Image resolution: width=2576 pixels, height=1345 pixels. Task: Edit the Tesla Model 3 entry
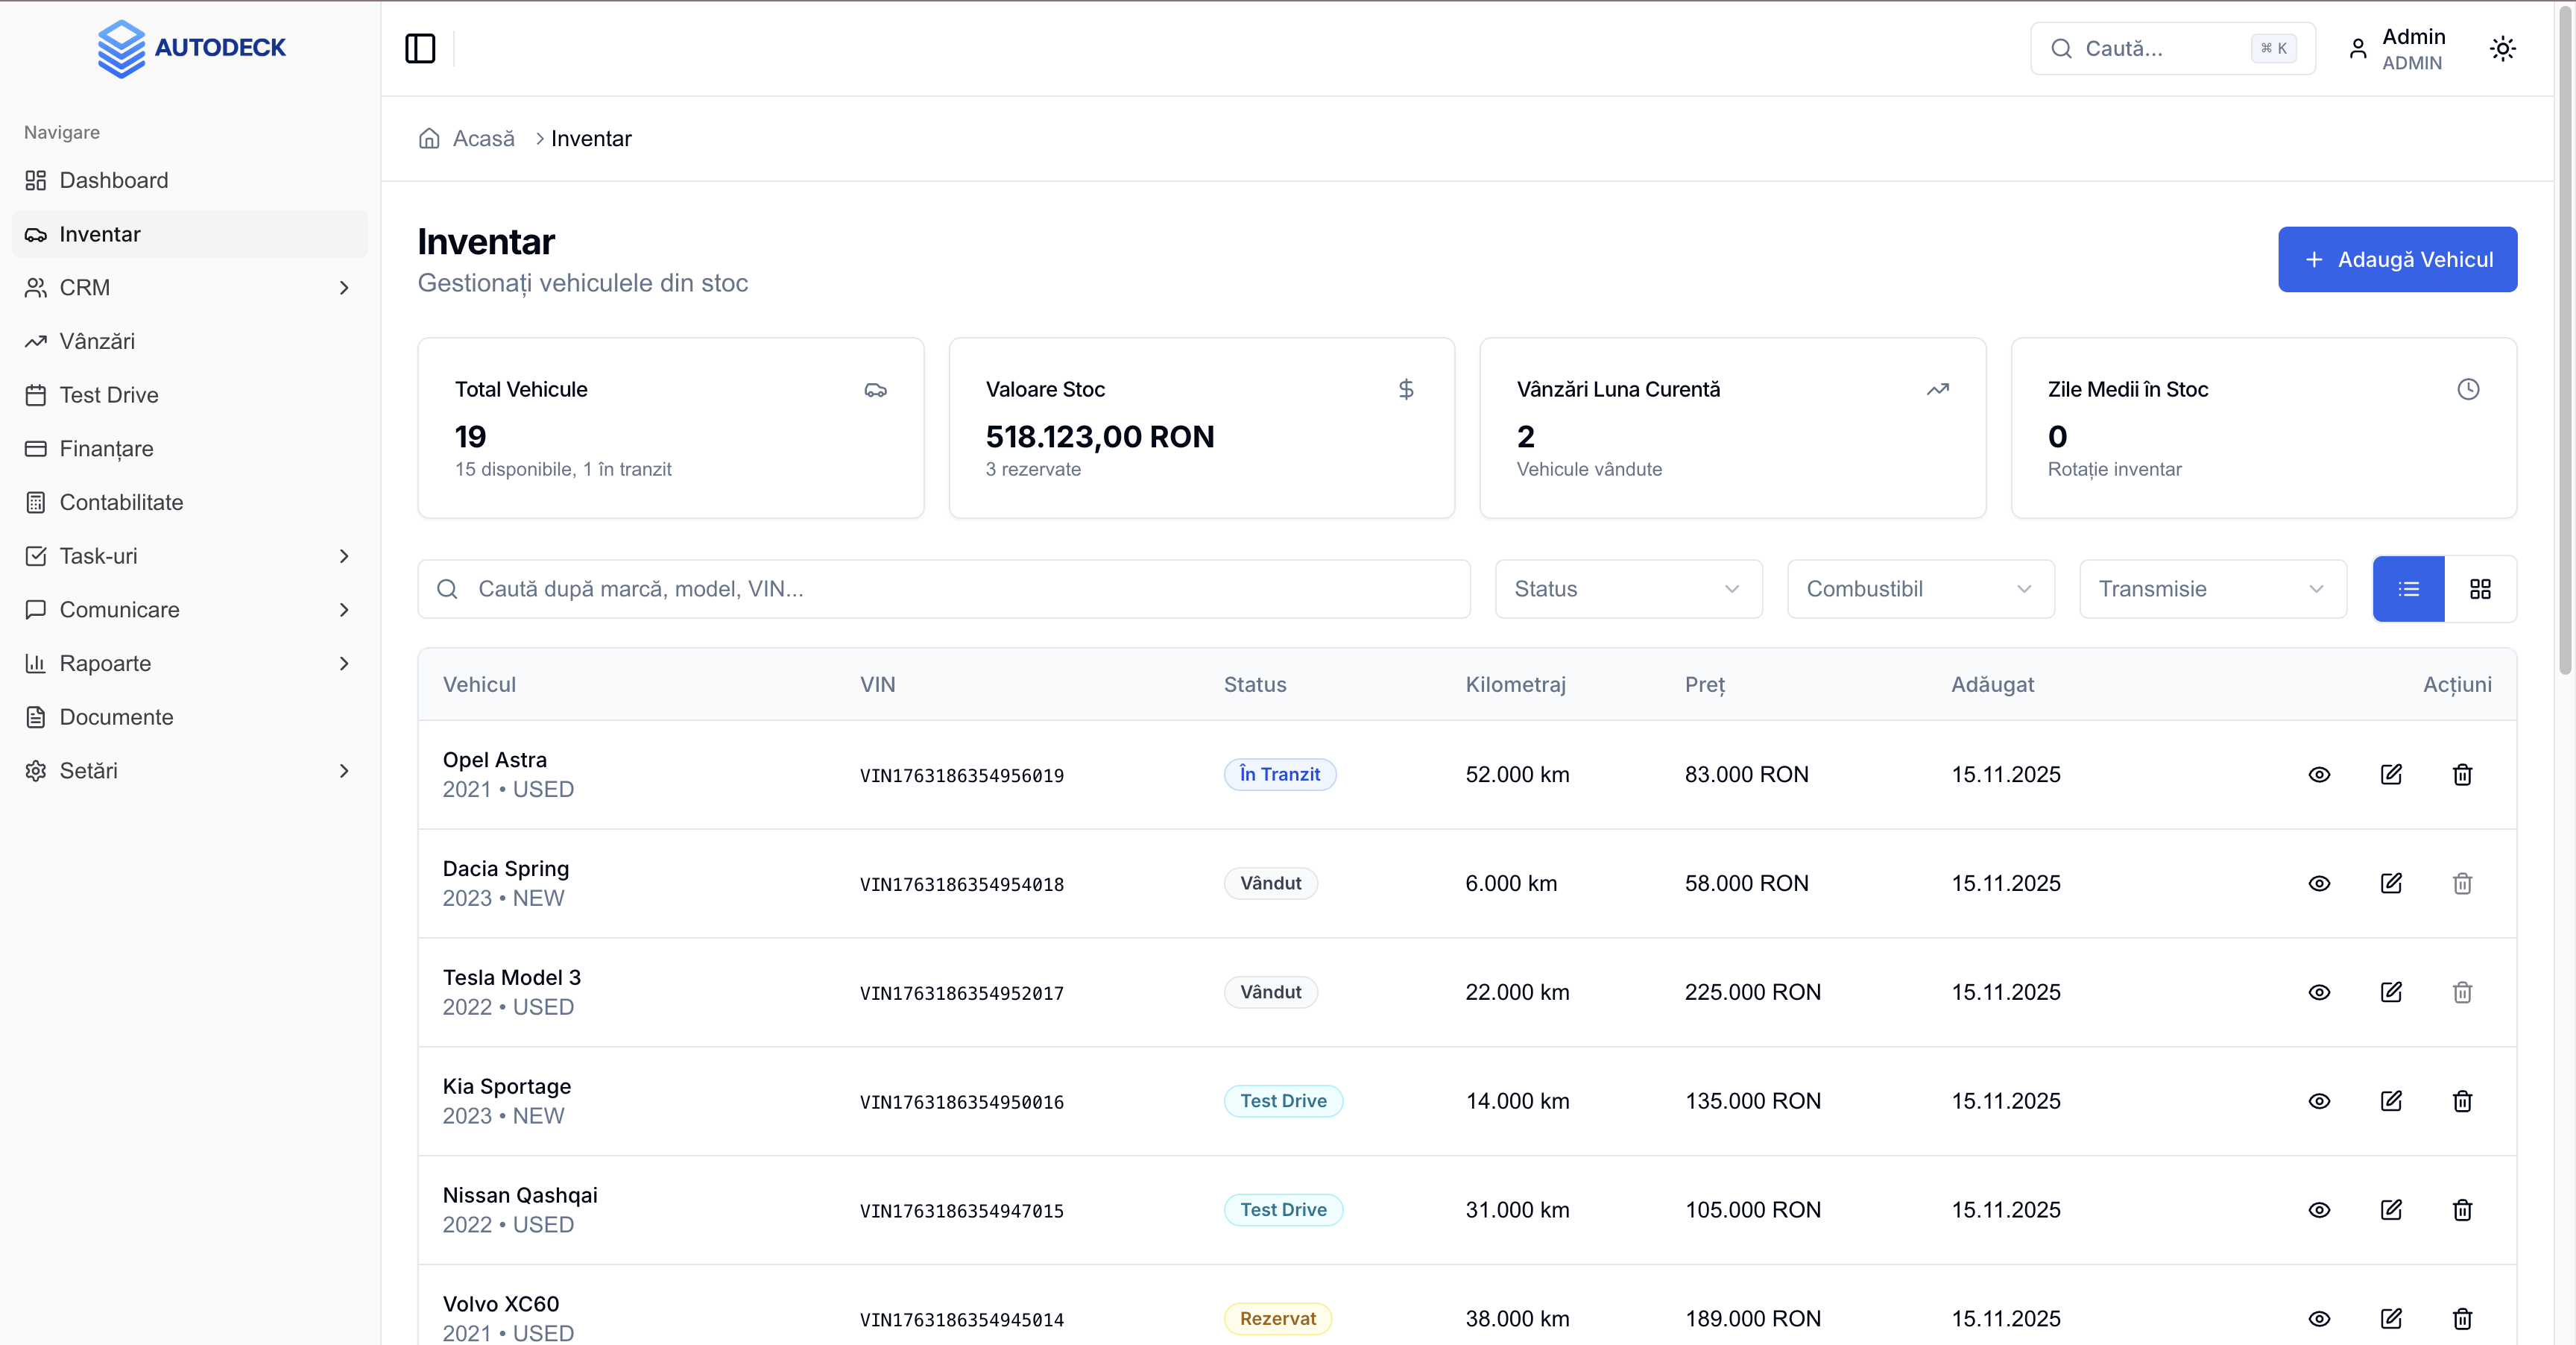2391,992
